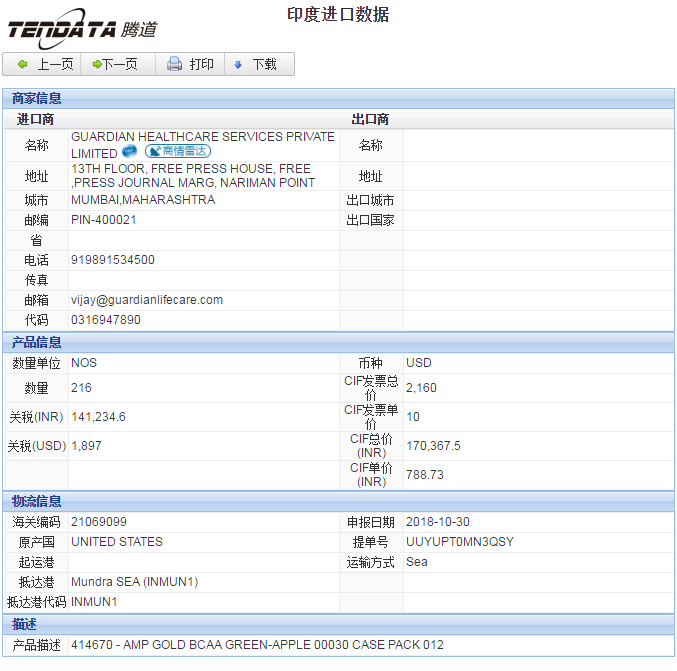
Task: Select CIF invoice unit price 10
Action: [x=413, y=417]
